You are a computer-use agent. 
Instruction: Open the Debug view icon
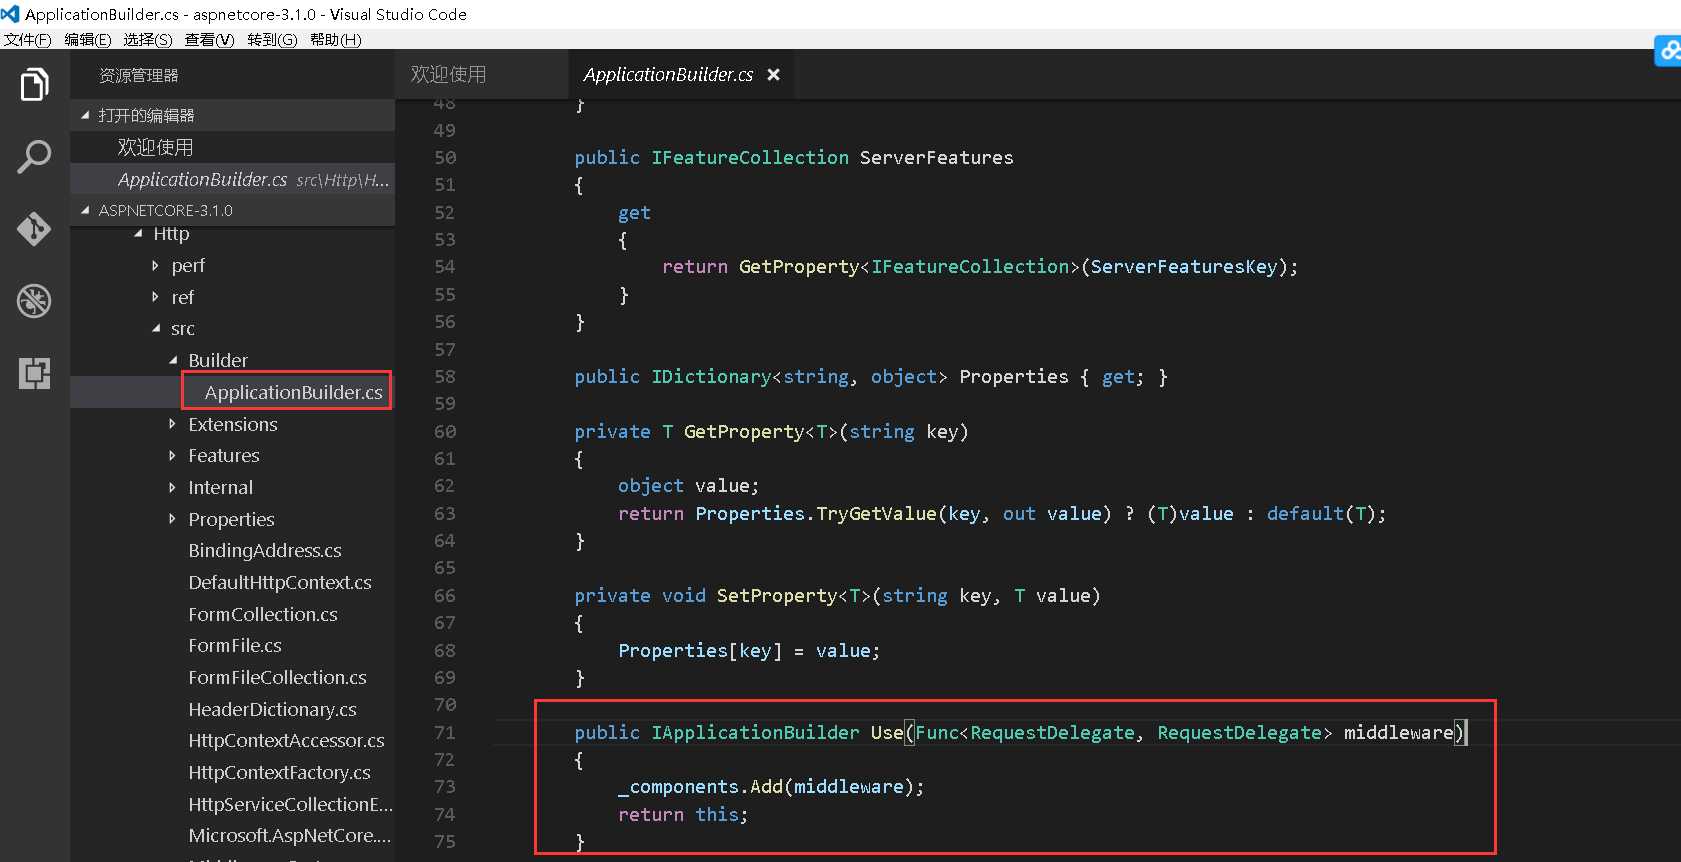[x=34, y=301]
